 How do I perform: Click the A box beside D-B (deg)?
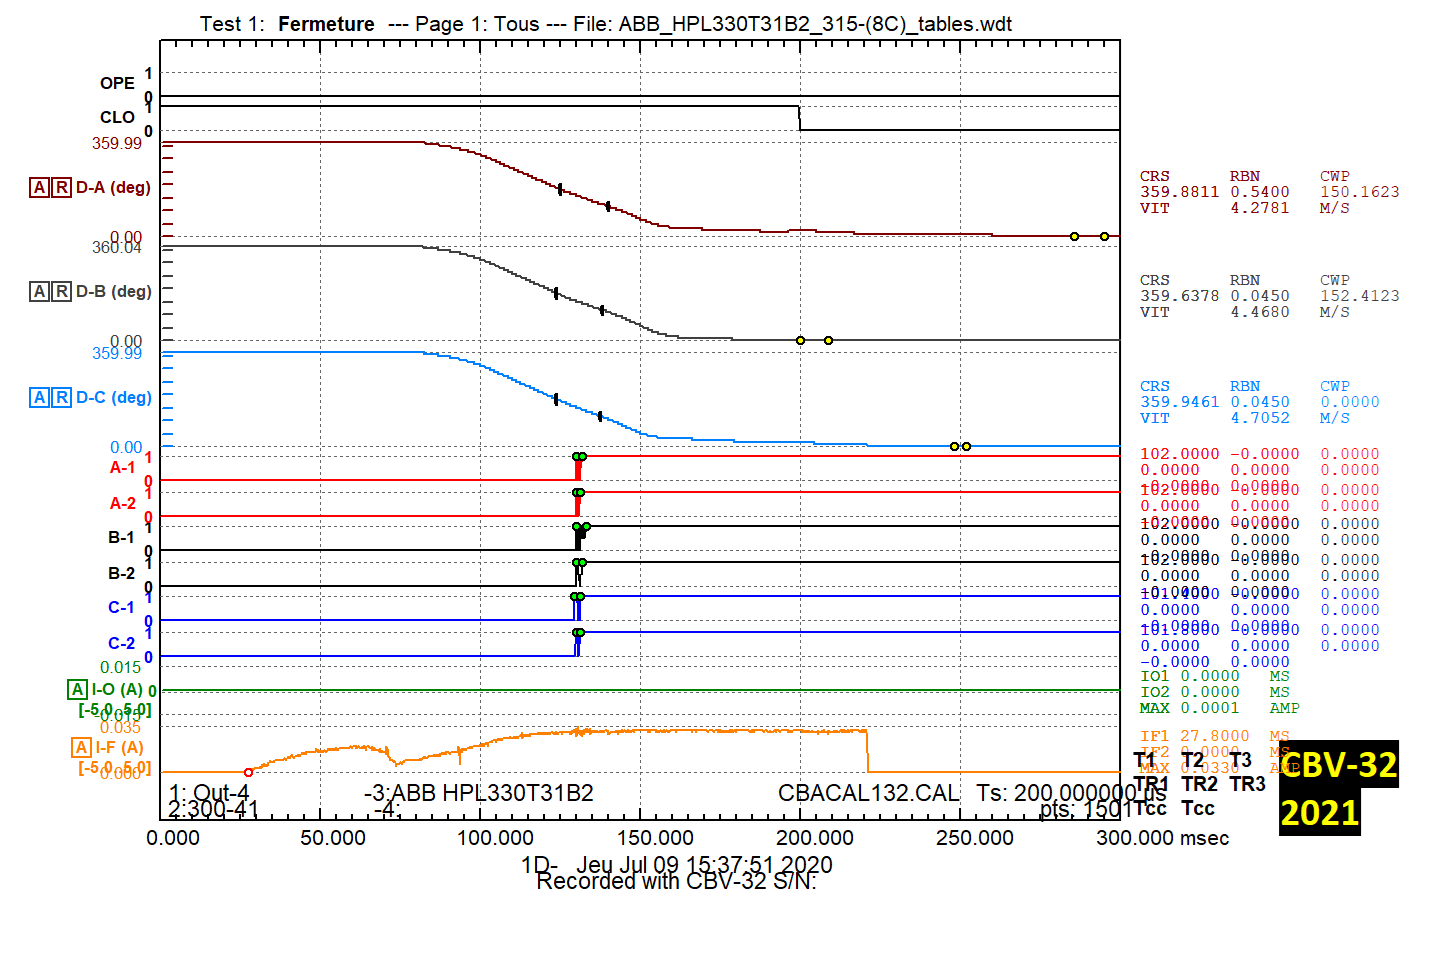pos(39,291)
